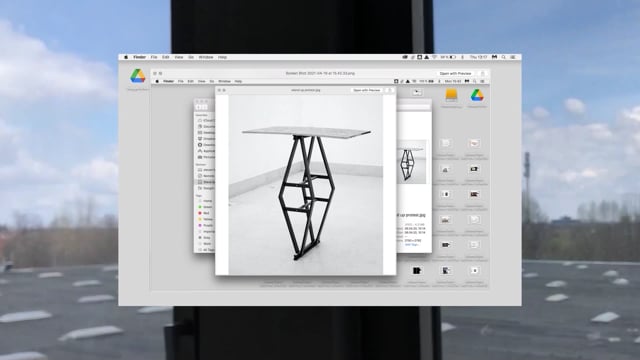Screen dimensions: 640x360
Task: Select Pictures in the Finder sidebar
Action: pyautogui.click(x=207, y=157)
